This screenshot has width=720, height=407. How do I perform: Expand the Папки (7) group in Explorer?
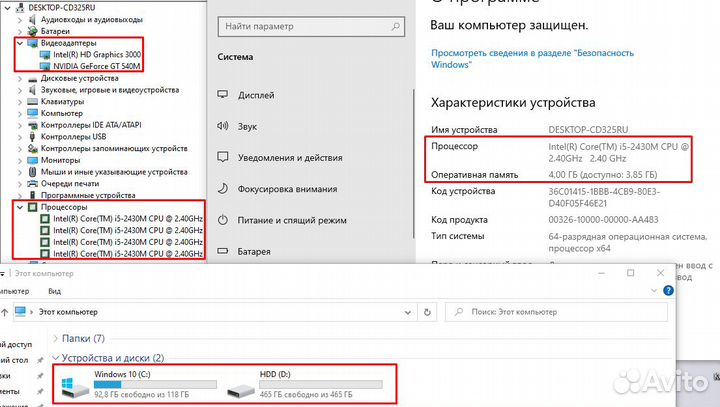pos(56,339)
